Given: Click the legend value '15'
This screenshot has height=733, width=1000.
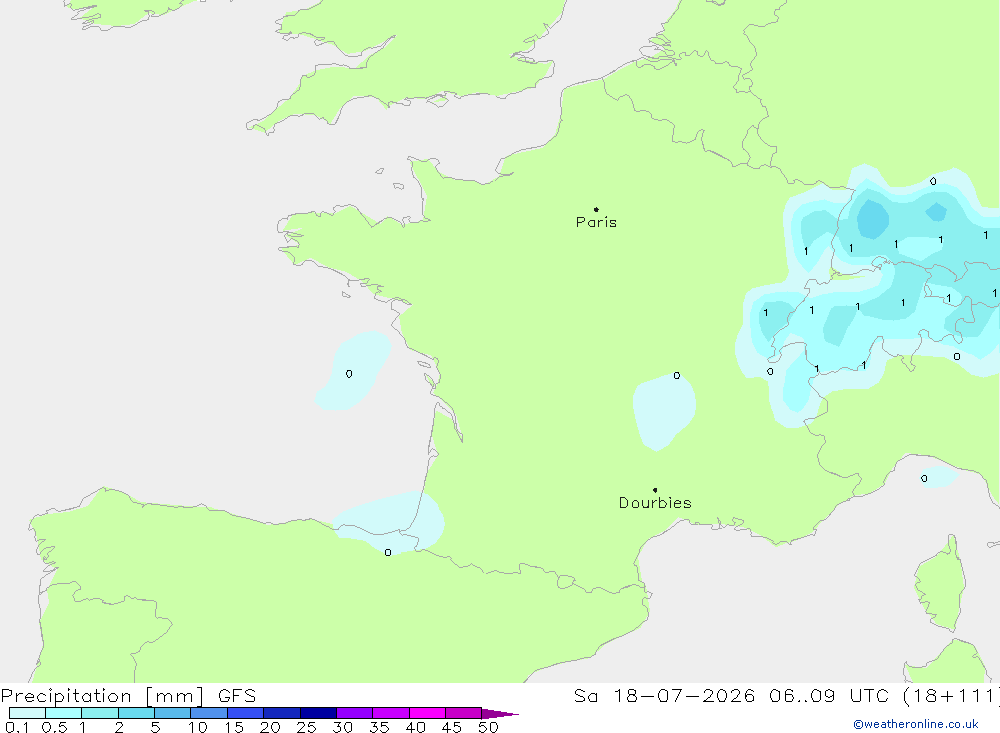Looking at the screenshot, I should point(234,727).
